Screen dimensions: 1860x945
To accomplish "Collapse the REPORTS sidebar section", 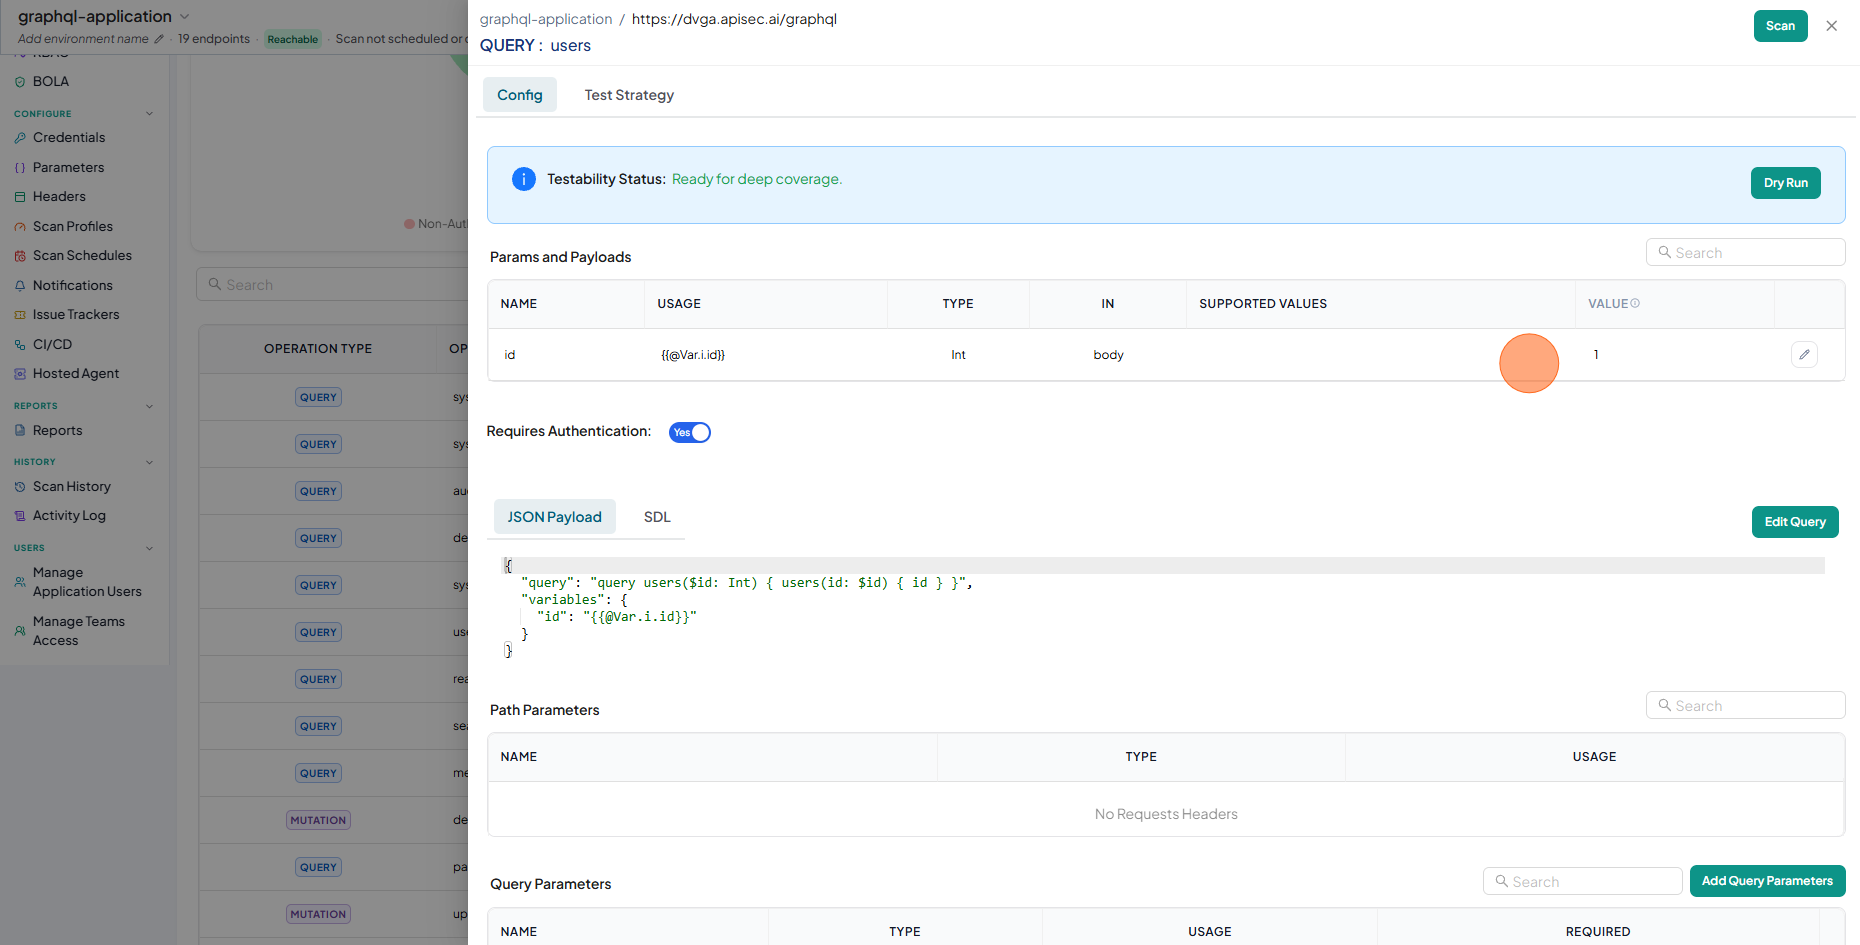I will [x=149, y=406].
